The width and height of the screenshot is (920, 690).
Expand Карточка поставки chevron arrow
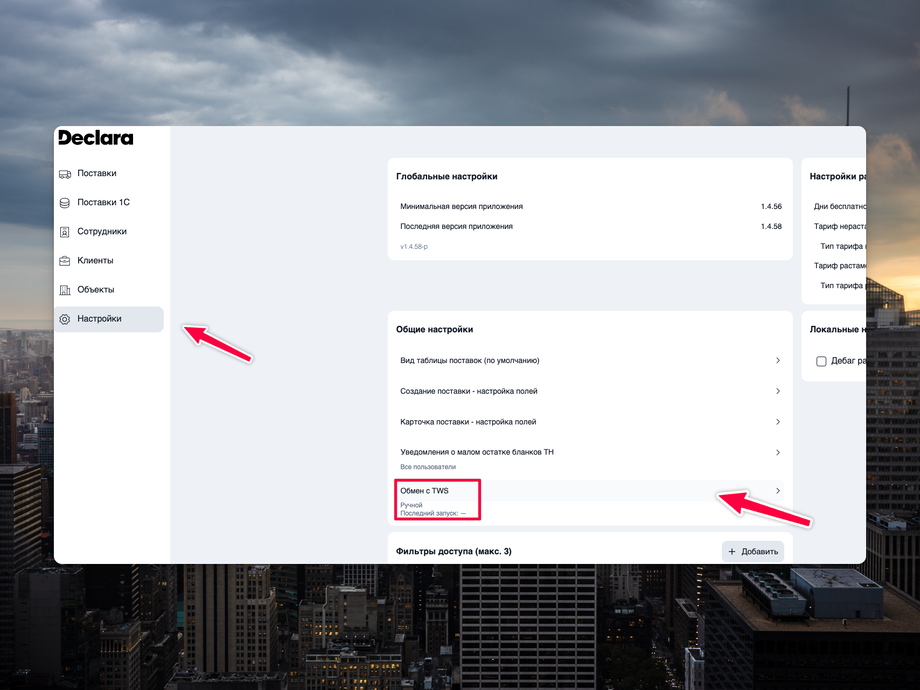778,422
